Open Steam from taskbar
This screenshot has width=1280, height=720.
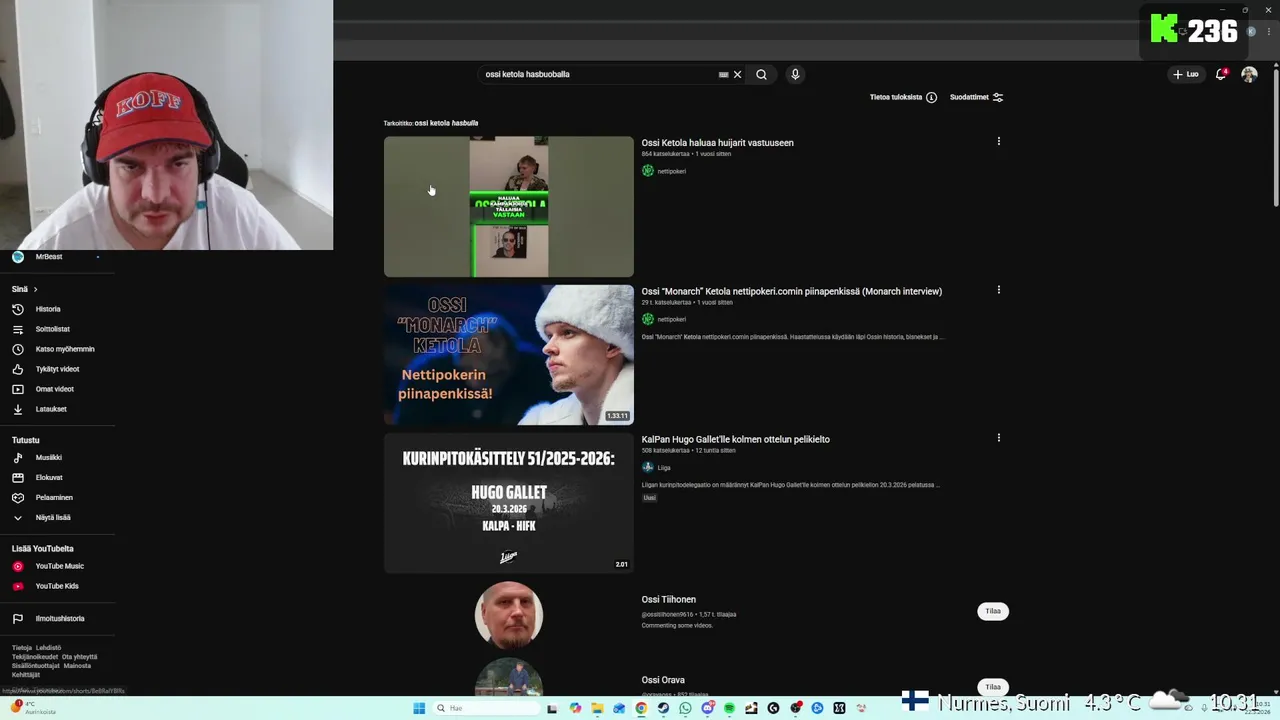tap(663, 708)
